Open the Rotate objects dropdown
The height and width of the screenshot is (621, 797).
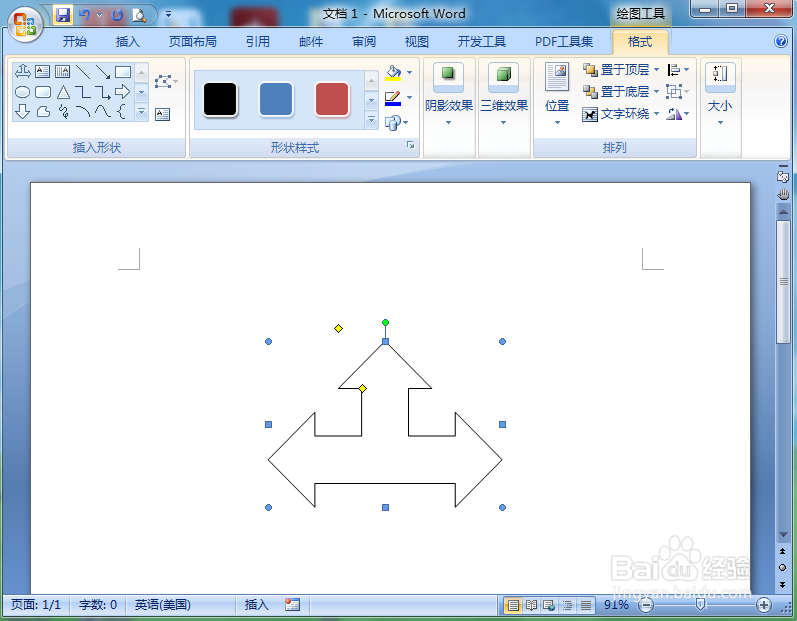point(679,114)
